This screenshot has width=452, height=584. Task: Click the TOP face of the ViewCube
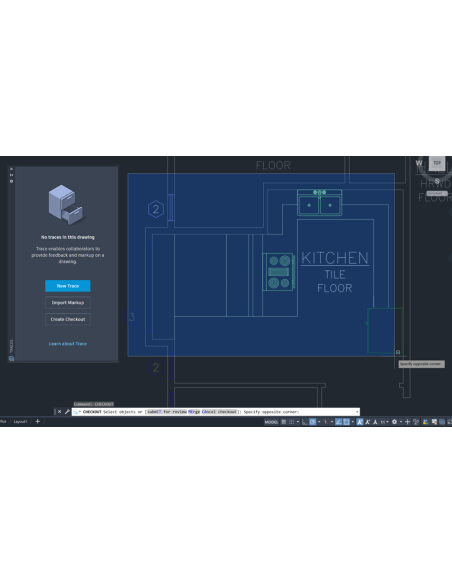pyautogui.click(x=437, y=163)
